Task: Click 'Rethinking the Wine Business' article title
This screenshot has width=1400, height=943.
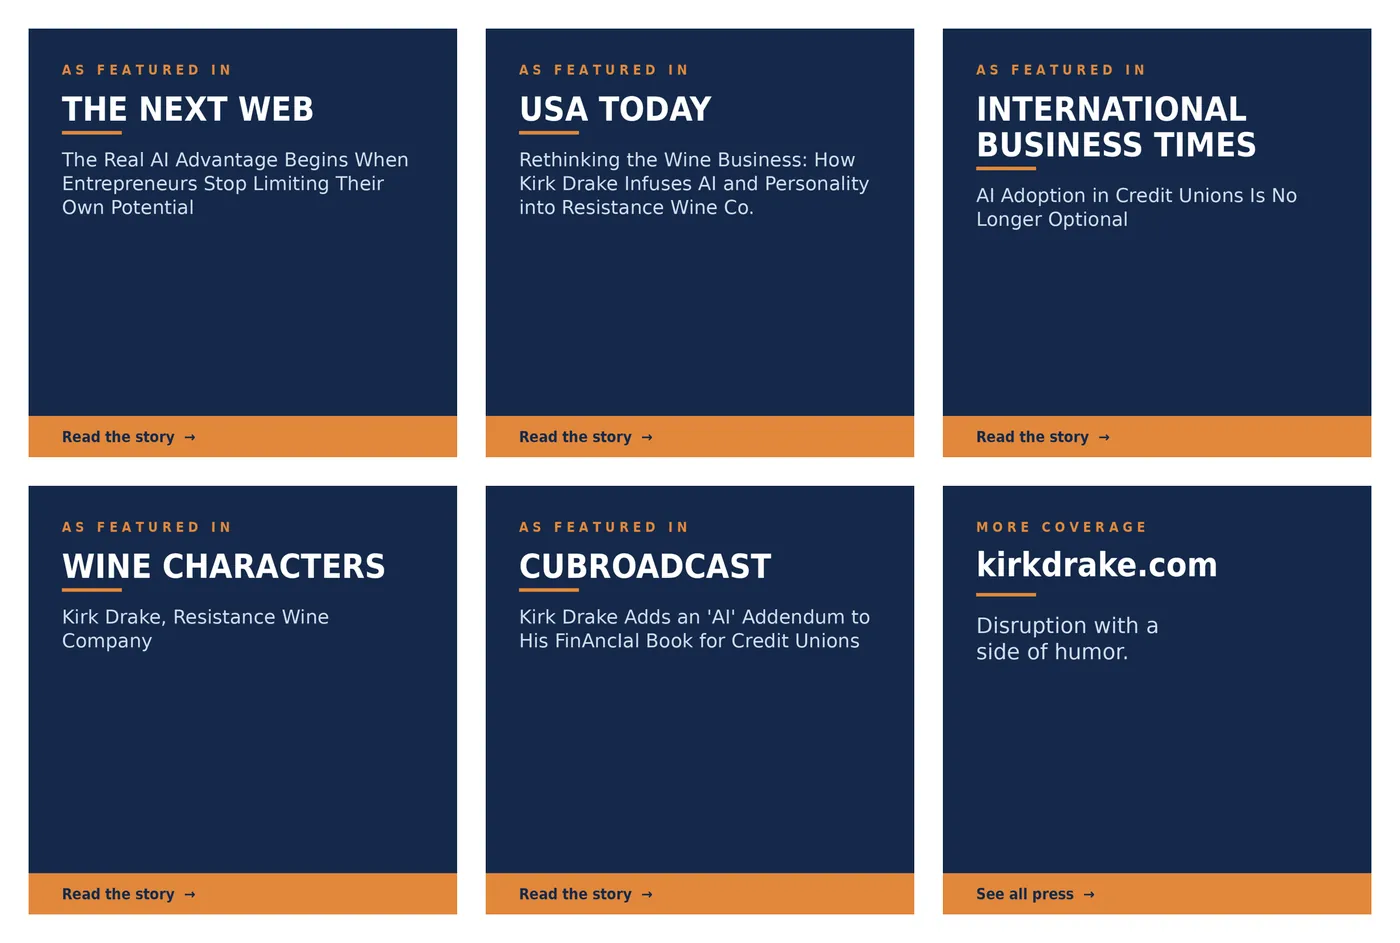Action: coord(694,184)
